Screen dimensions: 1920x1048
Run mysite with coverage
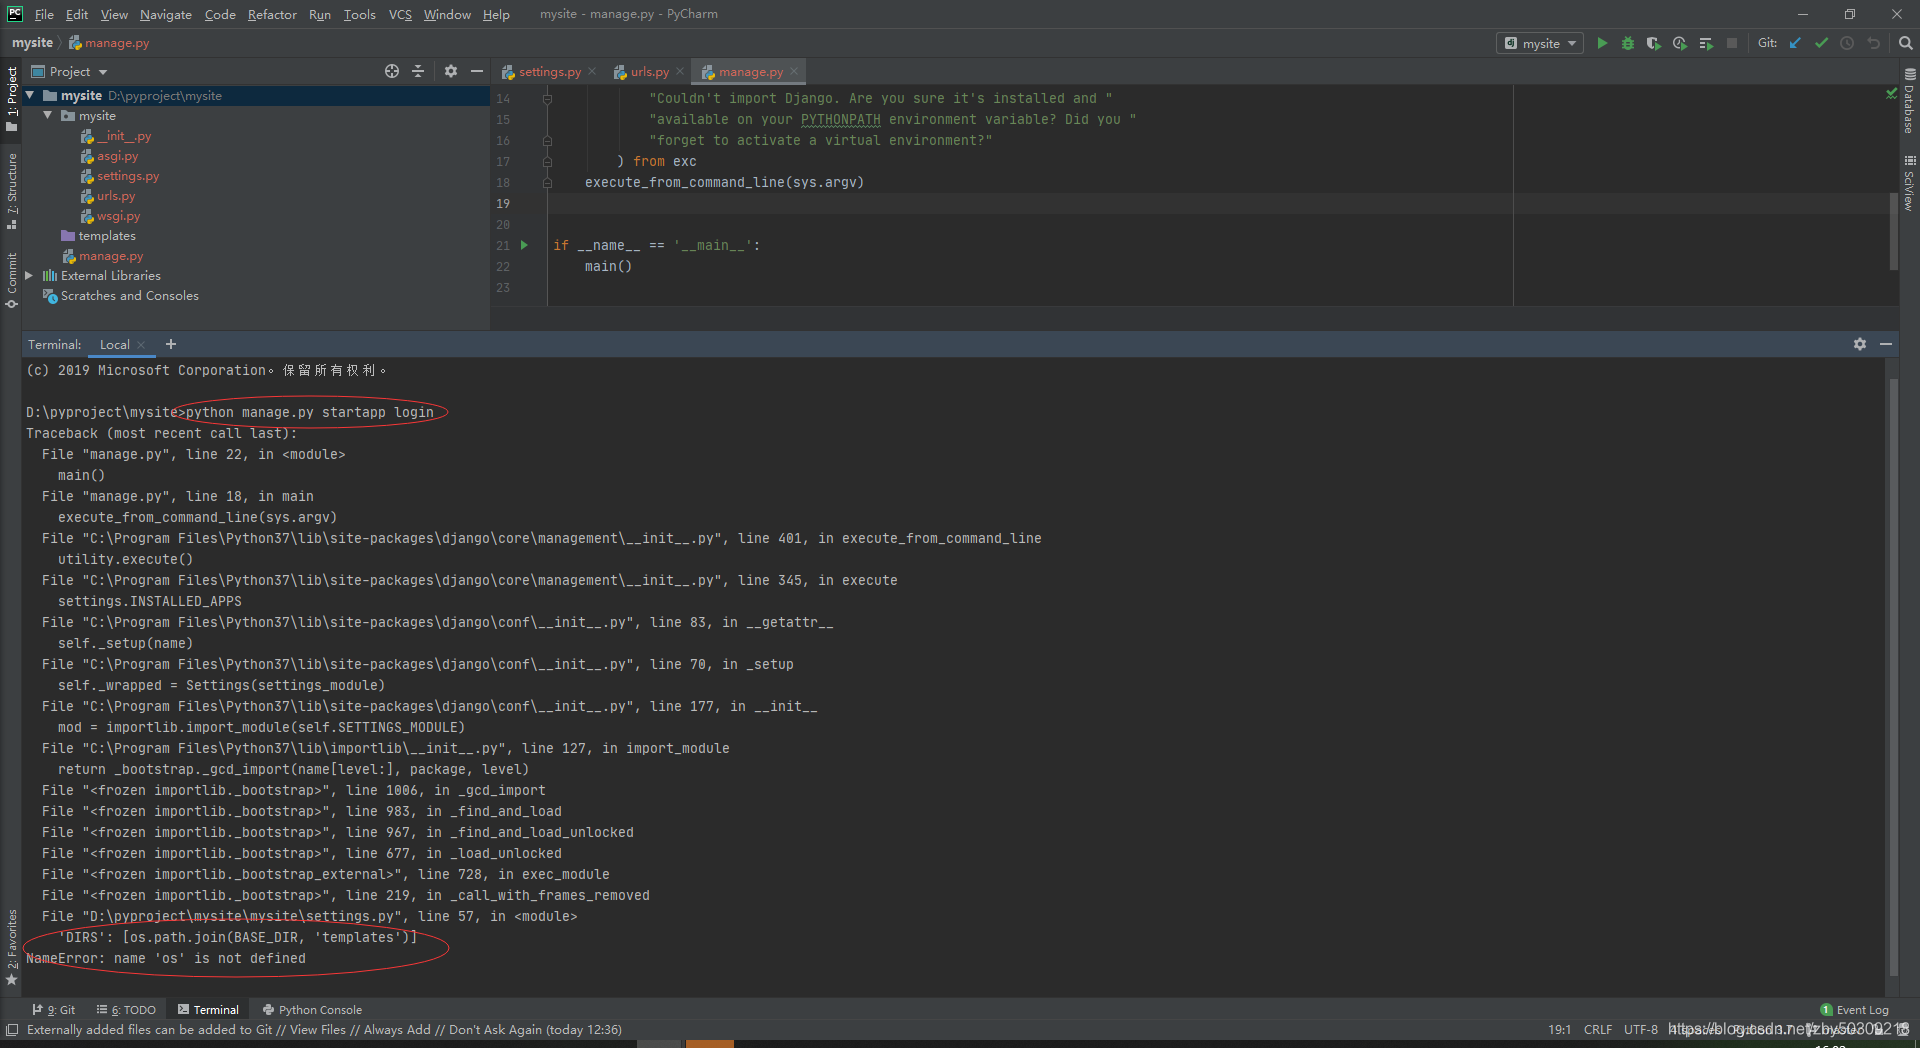click(x=1655, y=43)
